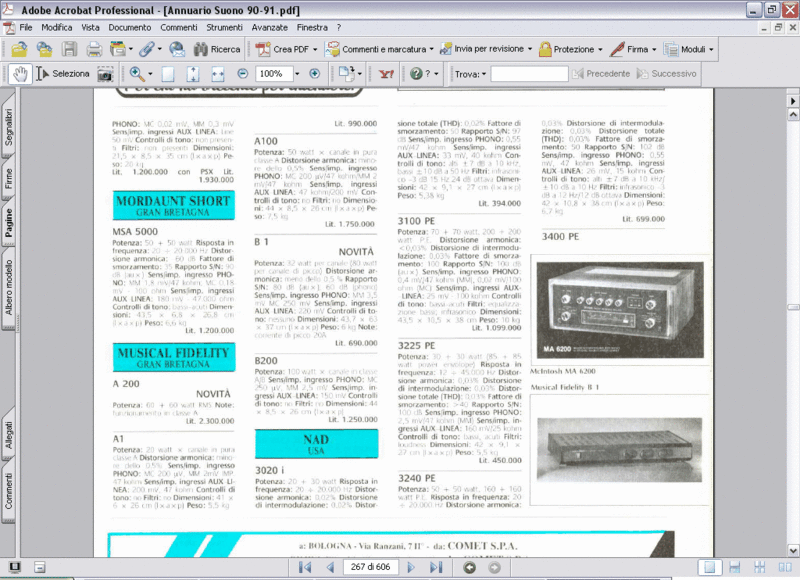Switch to Continuous page layout

735,567
